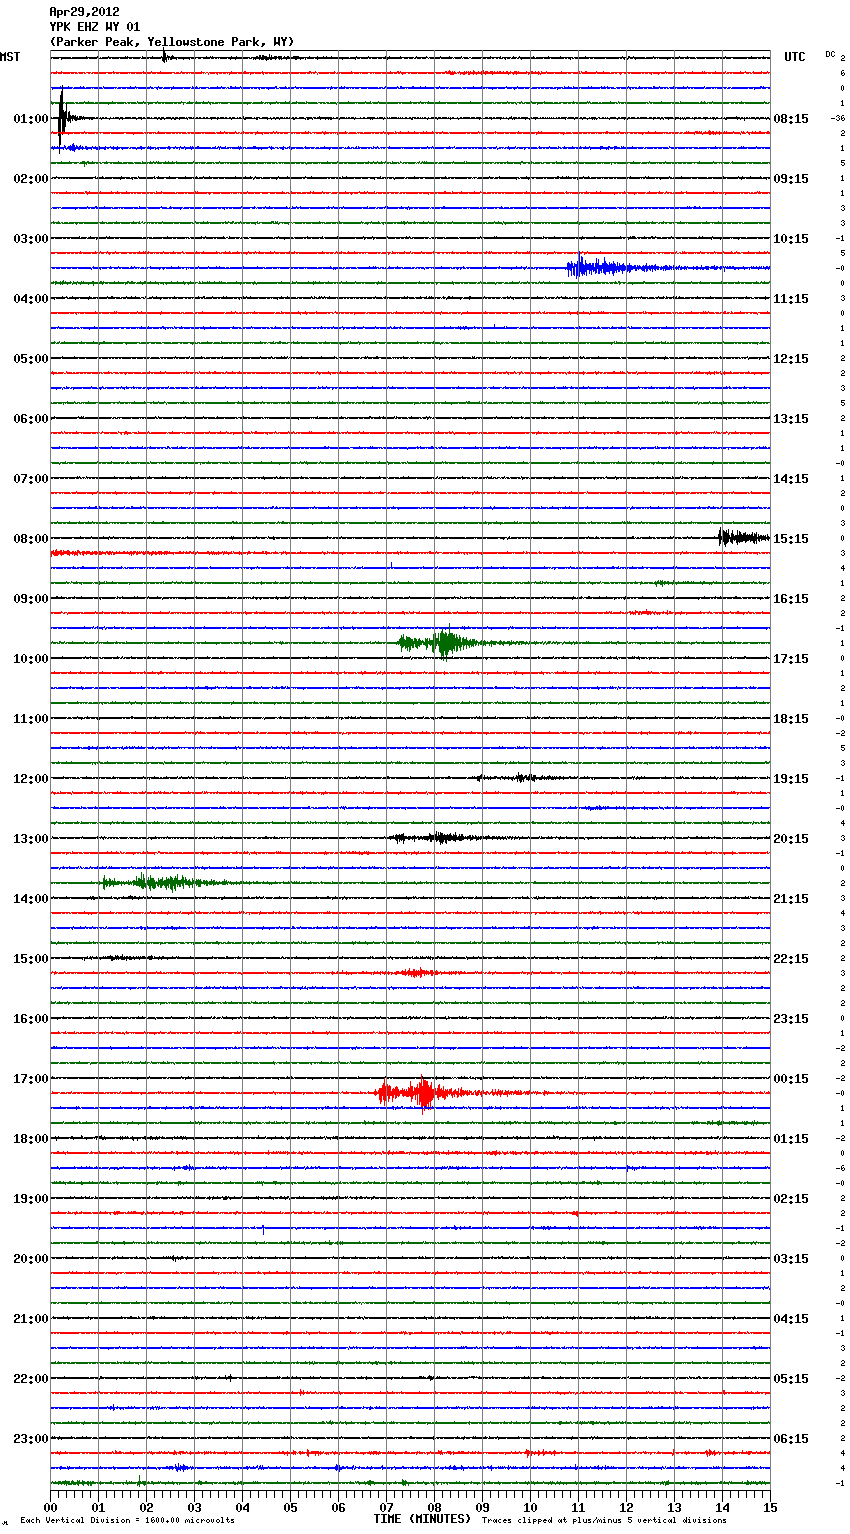The height and width of the screenshot is (1534, 850).
Task: Click the date text "Apr29,2012"
Action: click(x=84, y=12)
